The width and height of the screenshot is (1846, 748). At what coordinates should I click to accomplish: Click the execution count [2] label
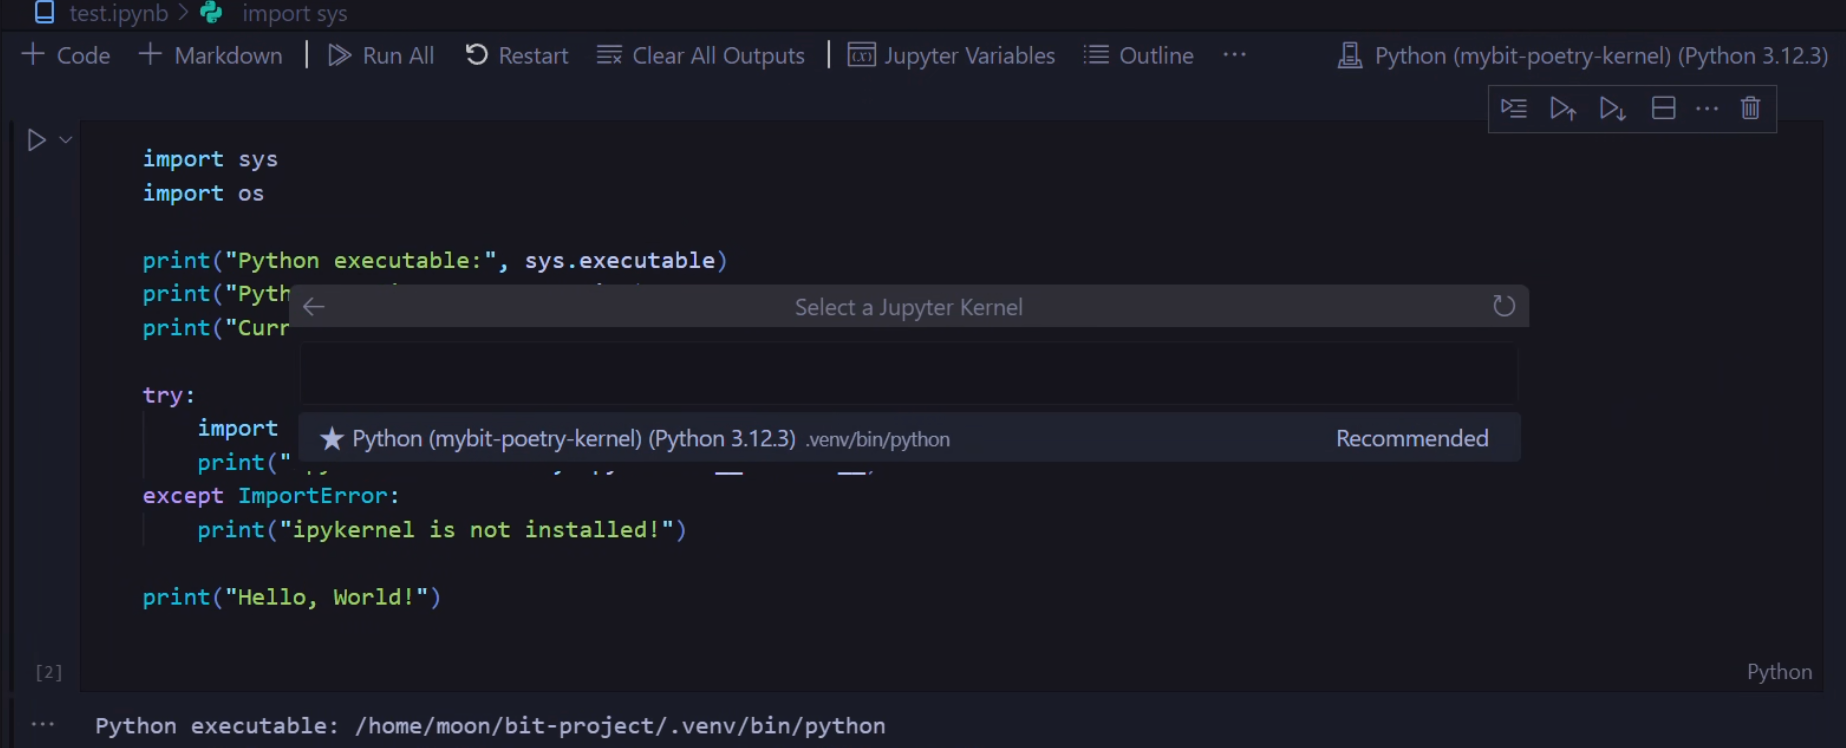point(49,672)
